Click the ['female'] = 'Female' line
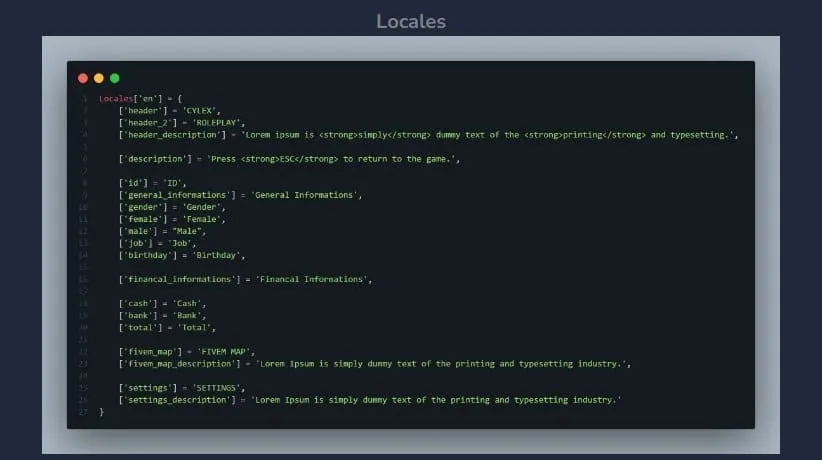The height and width of the screenshot is (460, 822). coord(171,219)
